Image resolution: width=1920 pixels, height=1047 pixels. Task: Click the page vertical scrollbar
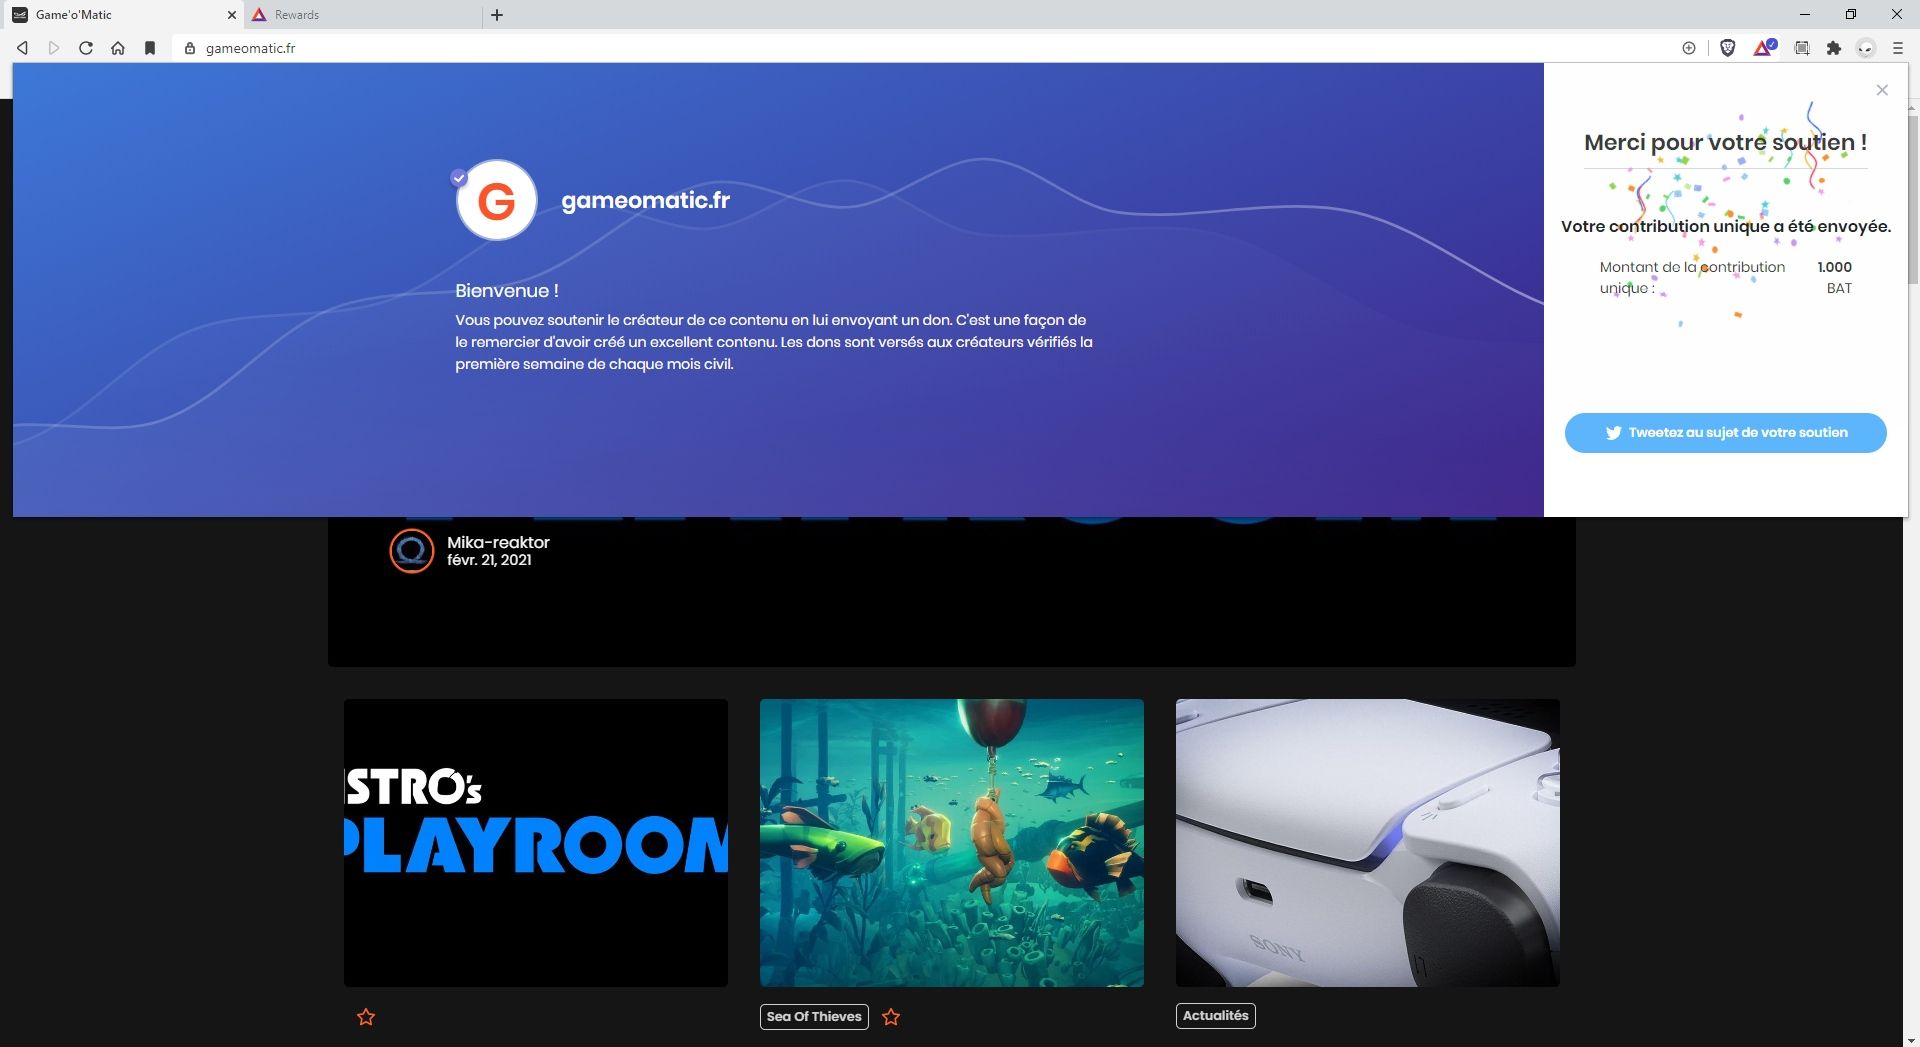1911,200
